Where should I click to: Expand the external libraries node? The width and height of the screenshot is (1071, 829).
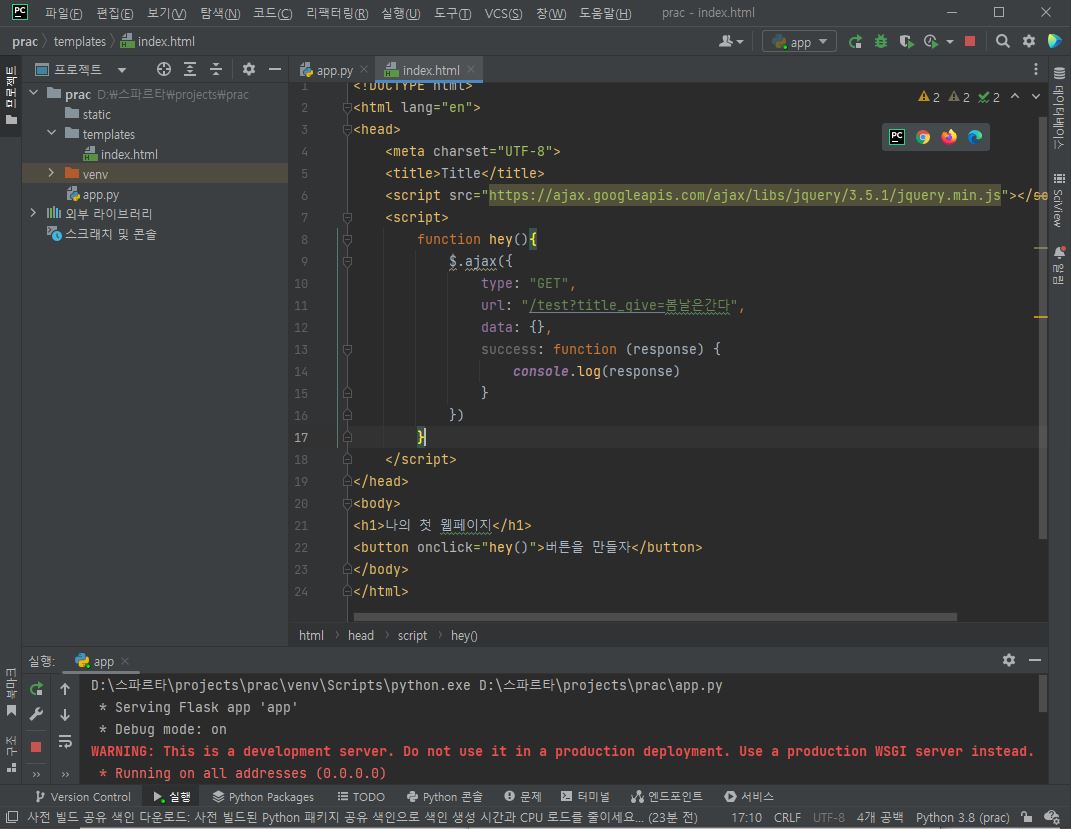point(33,213)
